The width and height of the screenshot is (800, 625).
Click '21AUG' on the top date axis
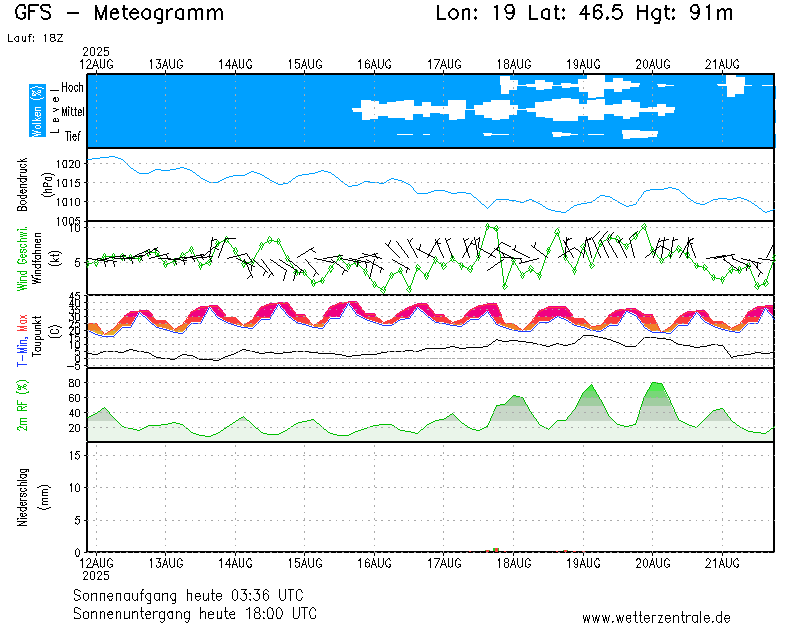(722, 64)
